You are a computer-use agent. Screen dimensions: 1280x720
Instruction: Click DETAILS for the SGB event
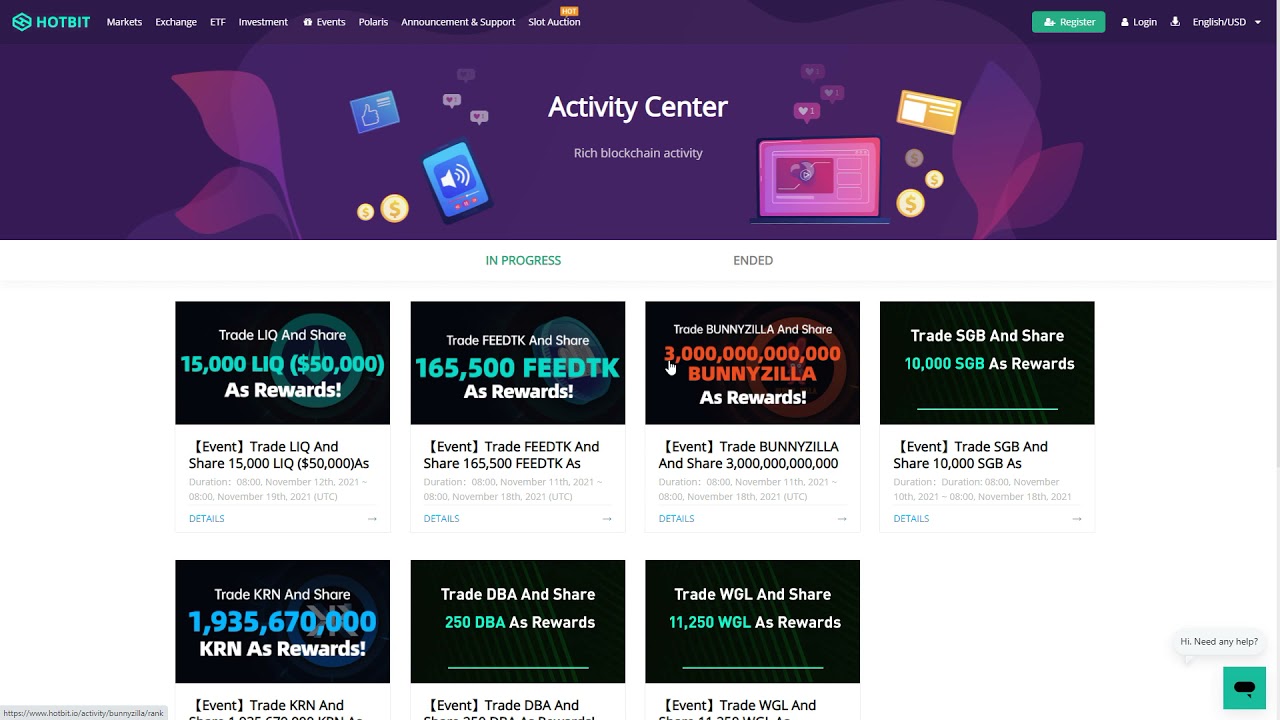[x=911, y=518]
